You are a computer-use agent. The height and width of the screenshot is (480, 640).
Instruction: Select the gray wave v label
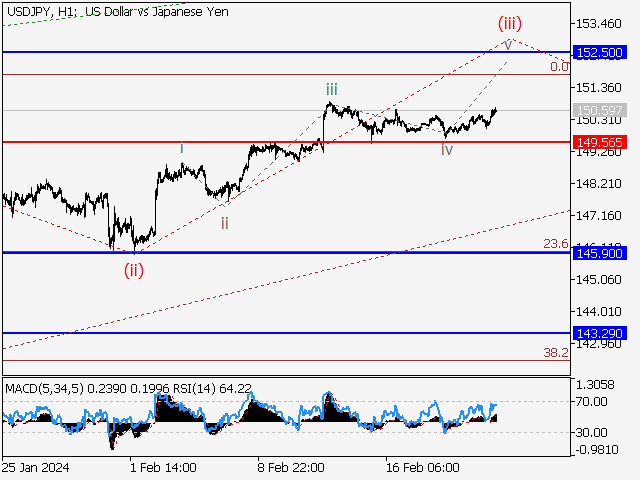click(x=508, y=45)
